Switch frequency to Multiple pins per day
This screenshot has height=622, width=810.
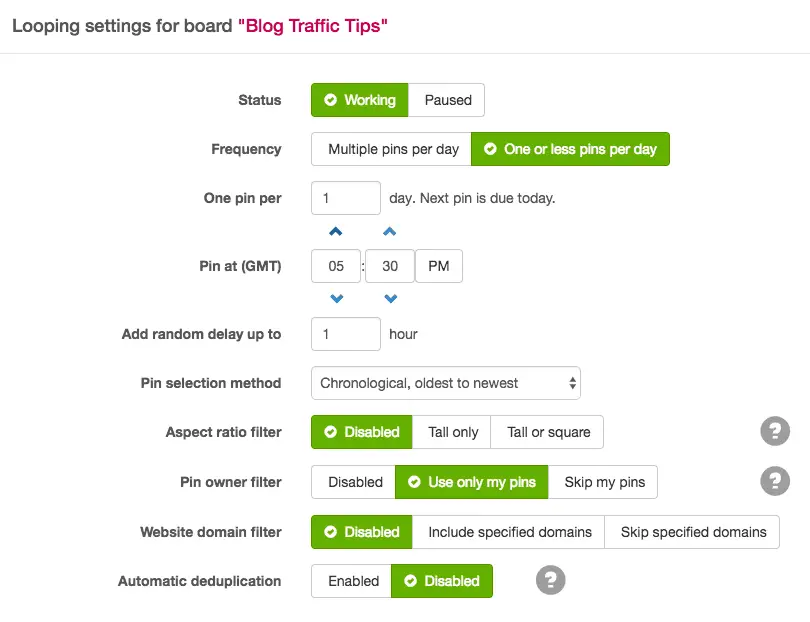point(390,148)
